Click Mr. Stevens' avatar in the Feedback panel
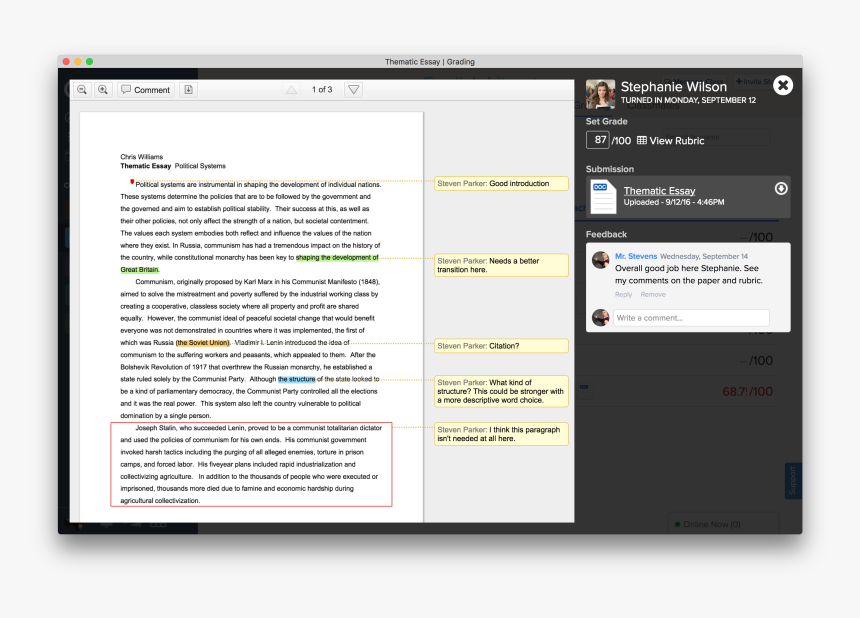 (x=600, y=259)
